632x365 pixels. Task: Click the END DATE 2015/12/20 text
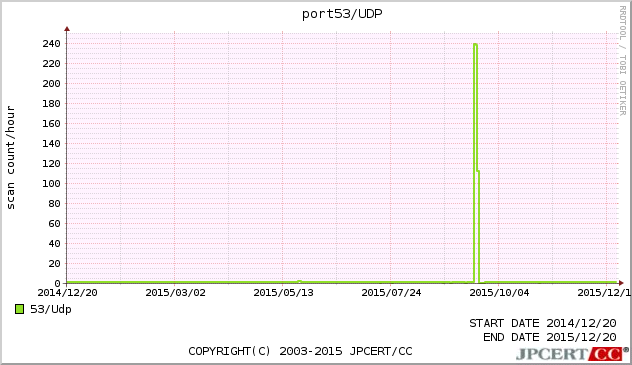(550, 337)
